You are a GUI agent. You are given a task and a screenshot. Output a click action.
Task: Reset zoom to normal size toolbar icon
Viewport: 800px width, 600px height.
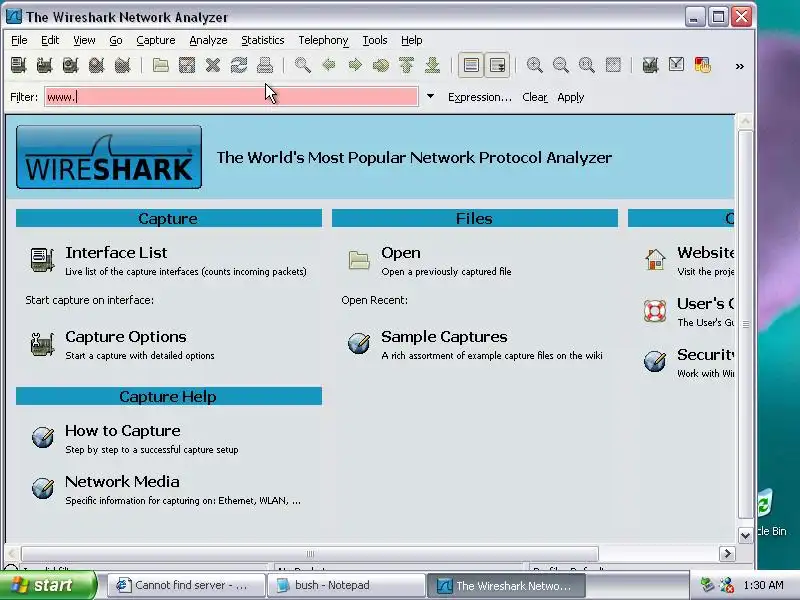(x=586, y=65)
